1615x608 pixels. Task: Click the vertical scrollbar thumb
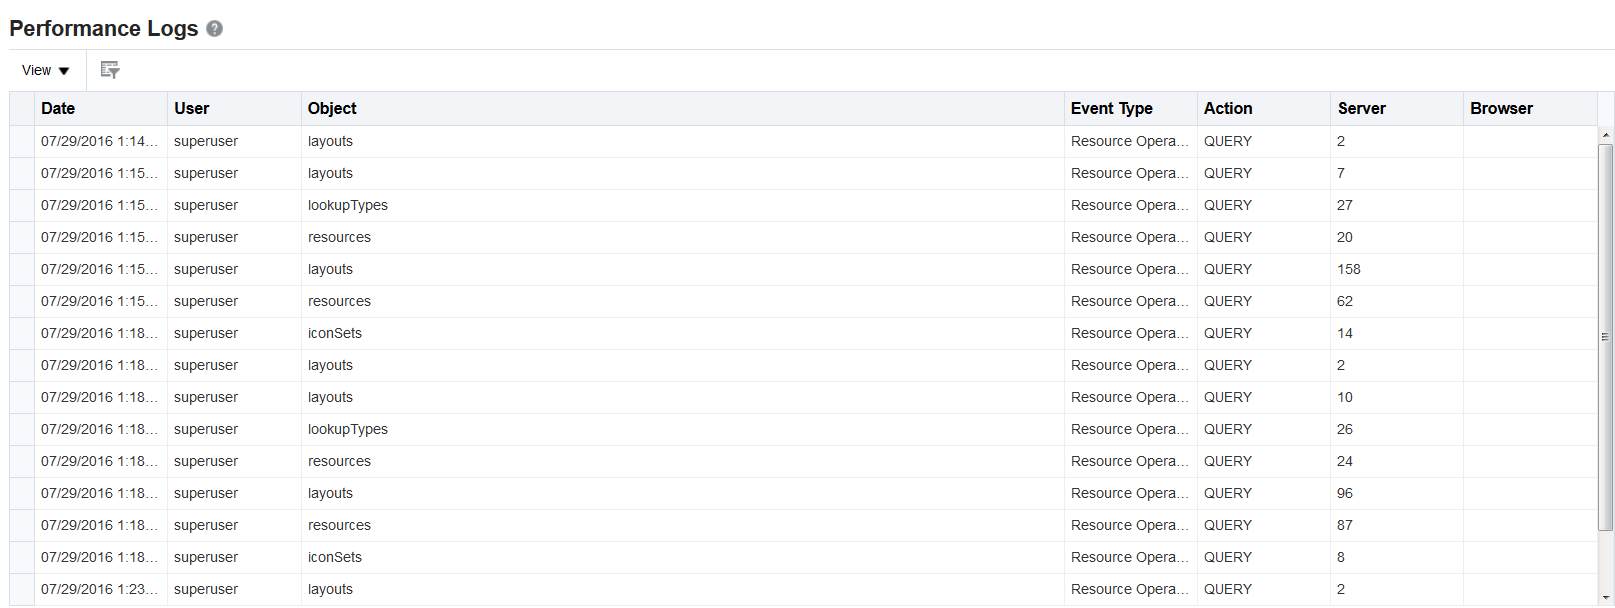point(1606,336)
